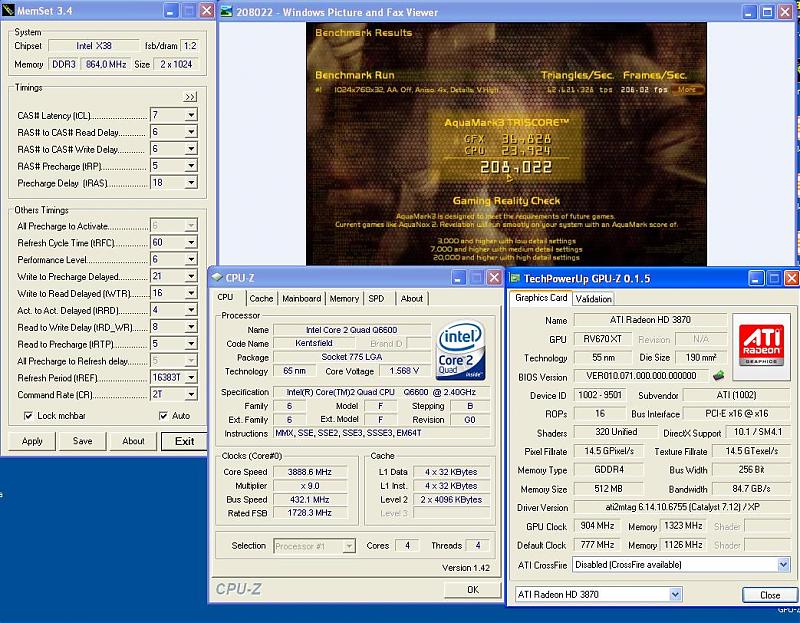
Task: Click the BIOS Version field in GPU-Z
Action: pyautogui.click(x=641, y=376)
